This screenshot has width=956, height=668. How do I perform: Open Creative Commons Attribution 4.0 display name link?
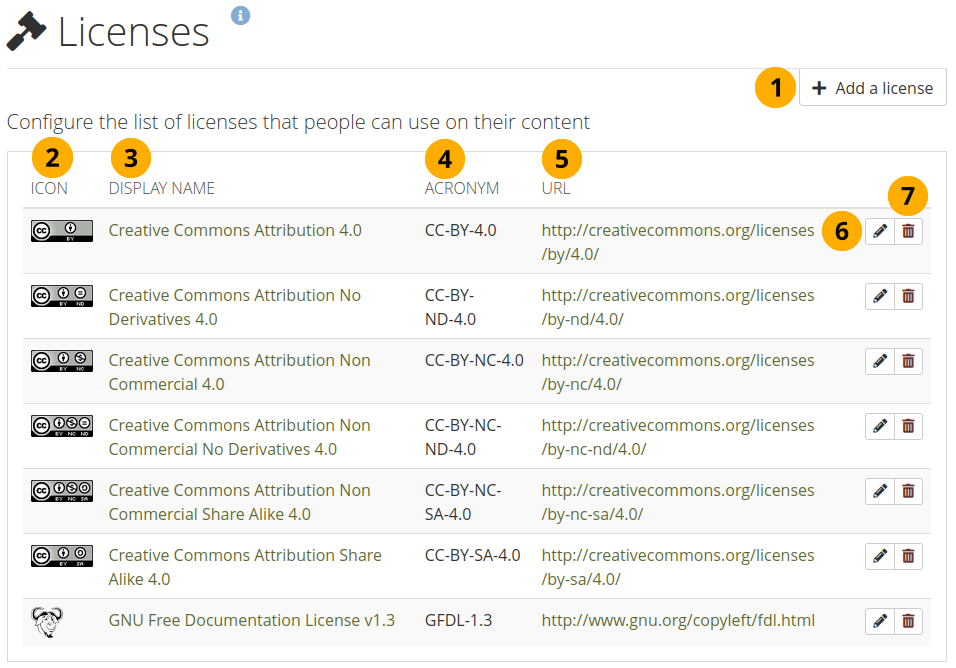(x=235, y=230)
